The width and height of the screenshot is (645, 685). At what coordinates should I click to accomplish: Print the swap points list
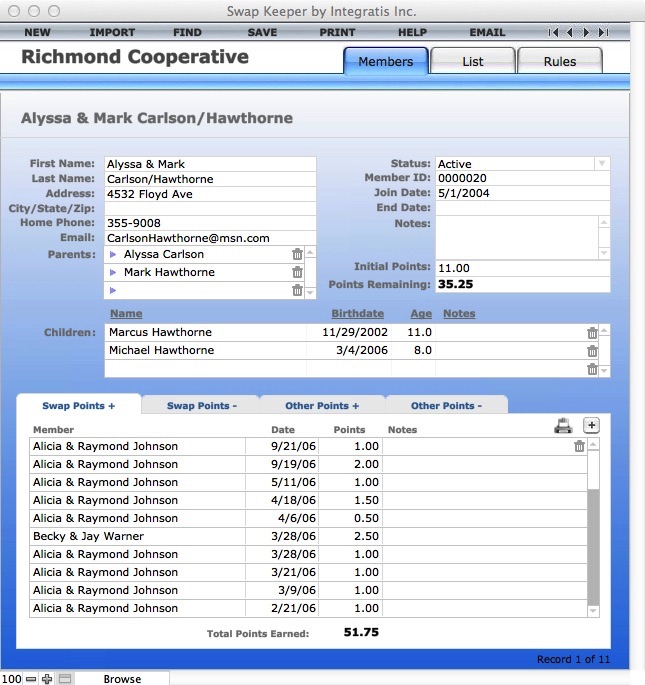[x=563, y=426]
